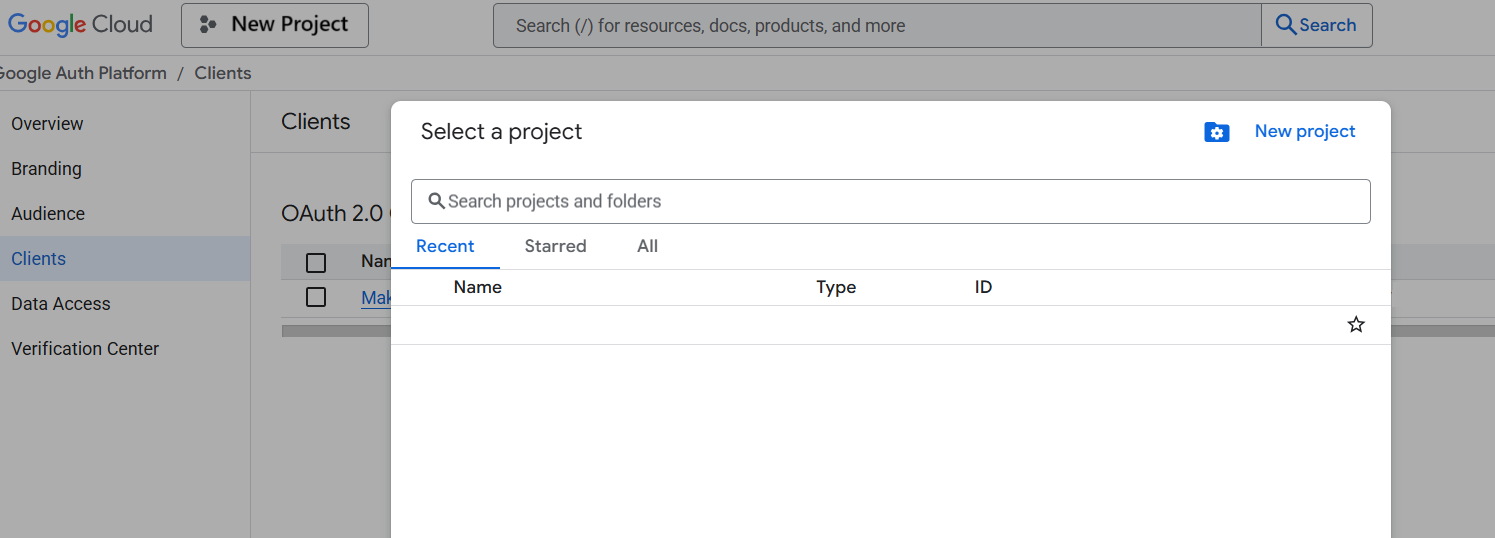Tick the checkbox beside the Mak client row

pos(316,297)
